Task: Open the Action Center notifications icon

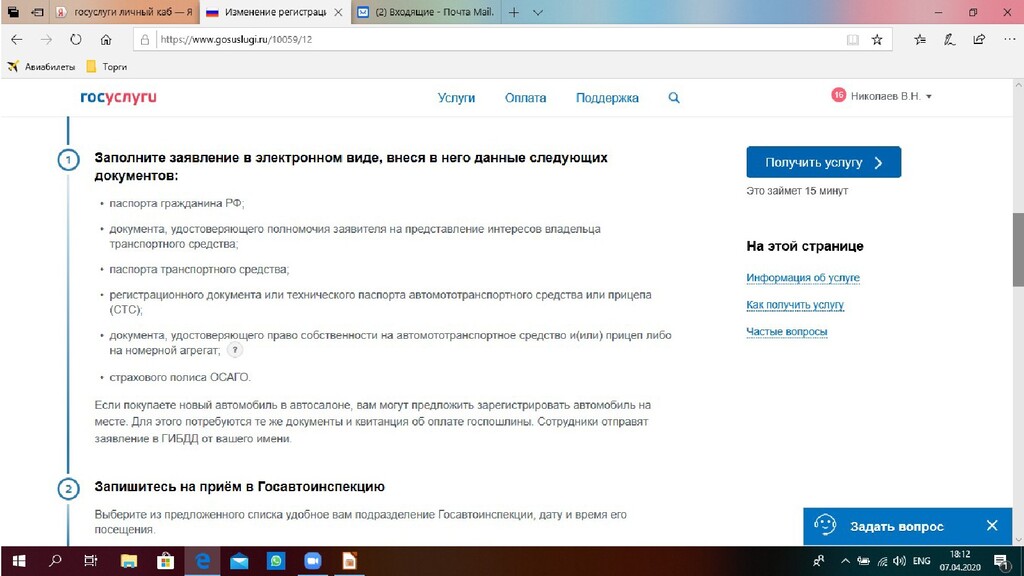Action: 1000,561
